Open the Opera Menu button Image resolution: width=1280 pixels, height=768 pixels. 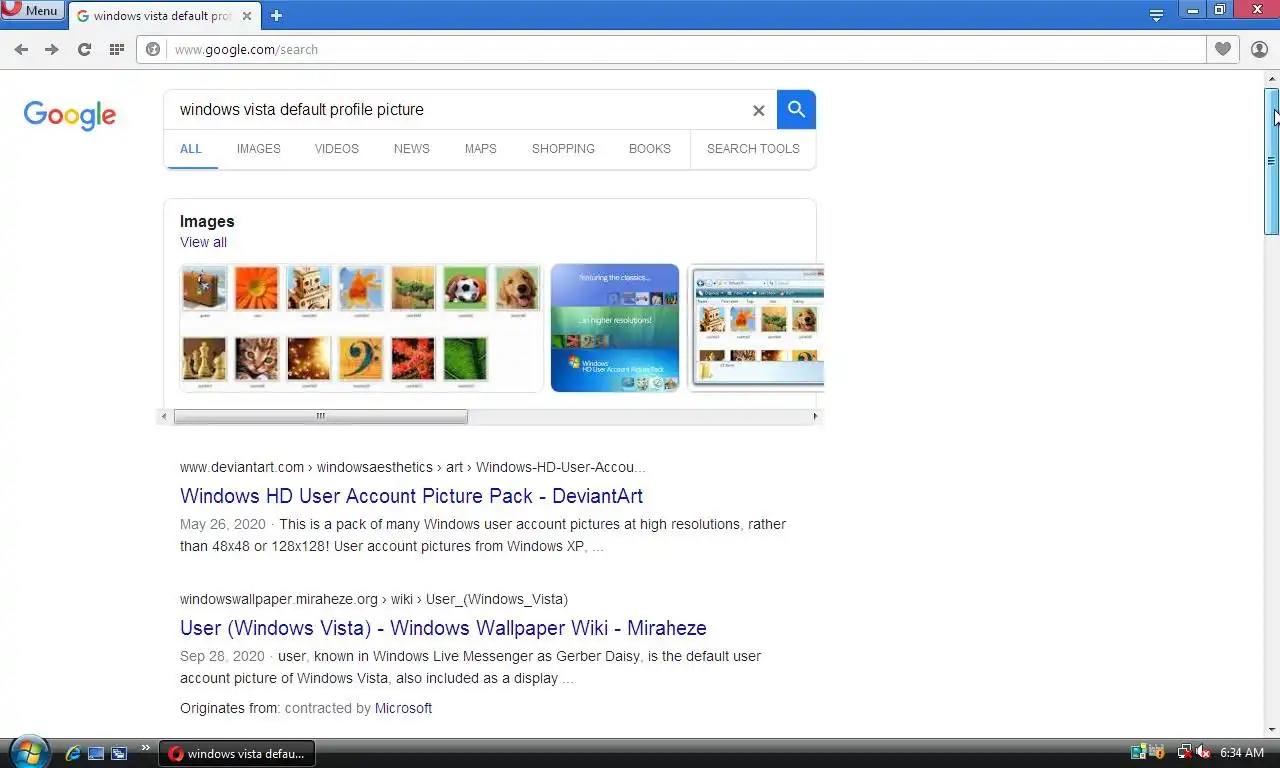coord(32,10)
